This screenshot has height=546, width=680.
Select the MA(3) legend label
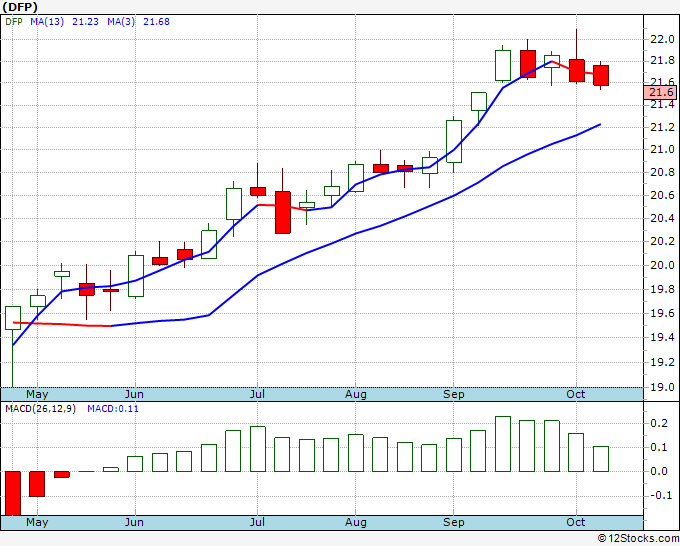pyautogui.click(x=121, y=22)
